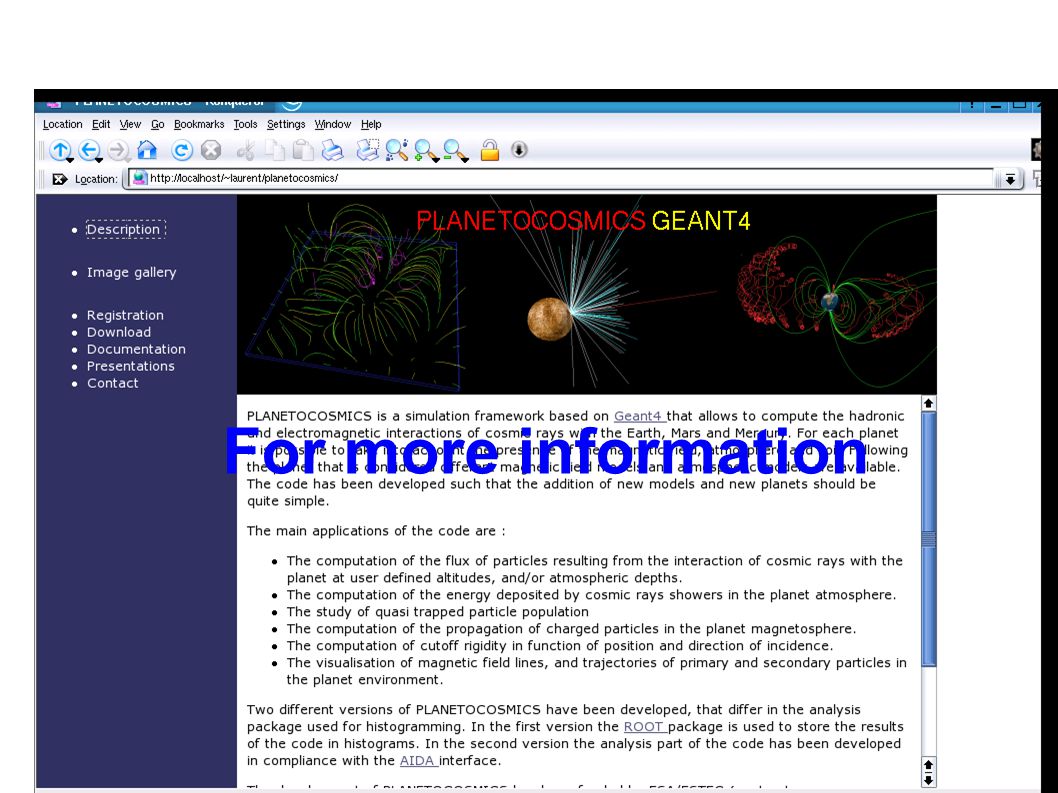Screen dimensions: 1058x793
Task: Click the round download arrow icon
Action: [x=519, y=150]
